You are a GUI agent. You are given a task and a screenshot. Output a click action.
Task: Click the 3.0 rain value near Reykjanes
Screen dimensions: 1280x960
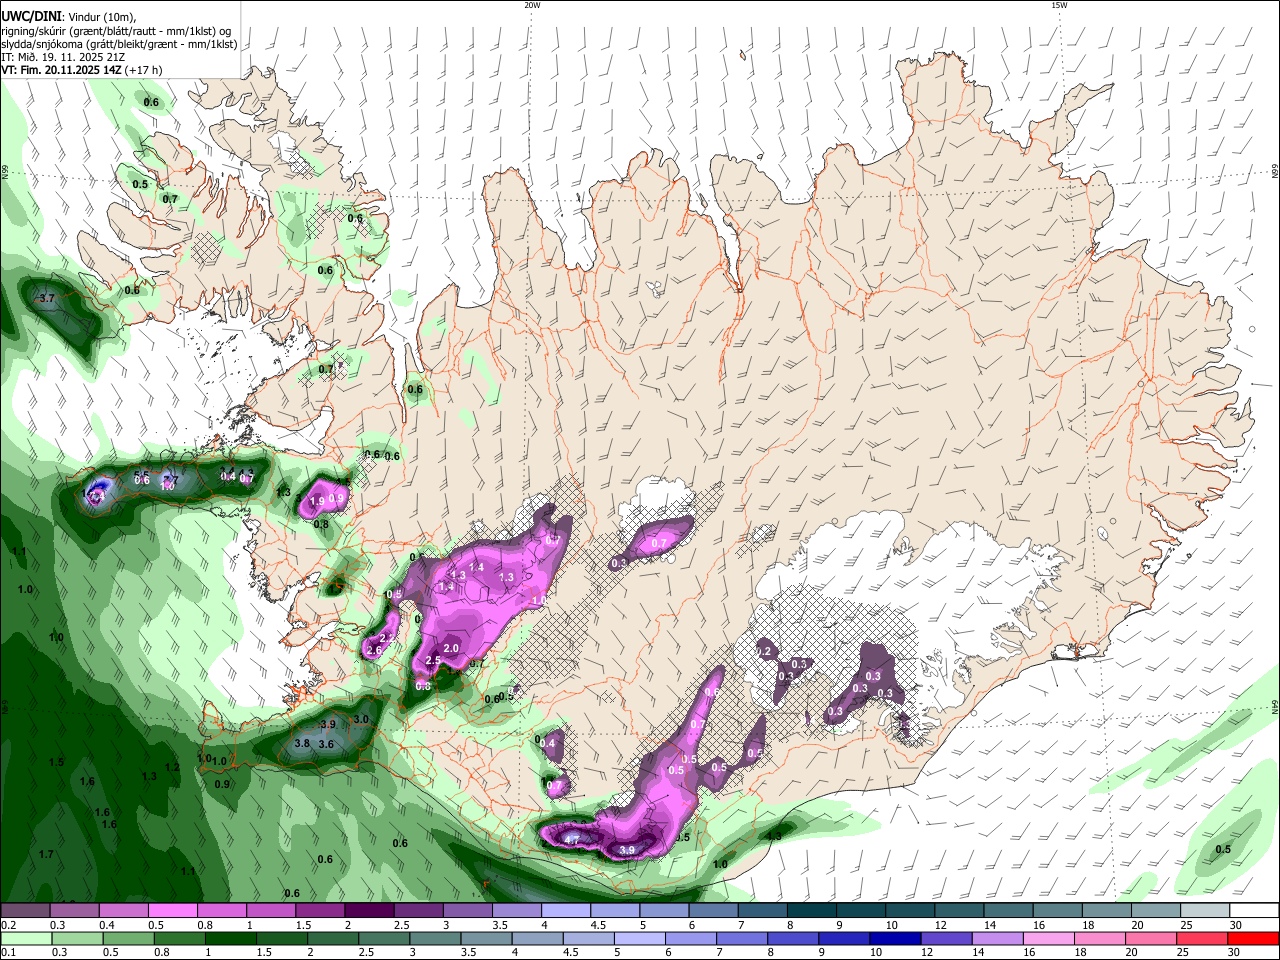point(361,719)
